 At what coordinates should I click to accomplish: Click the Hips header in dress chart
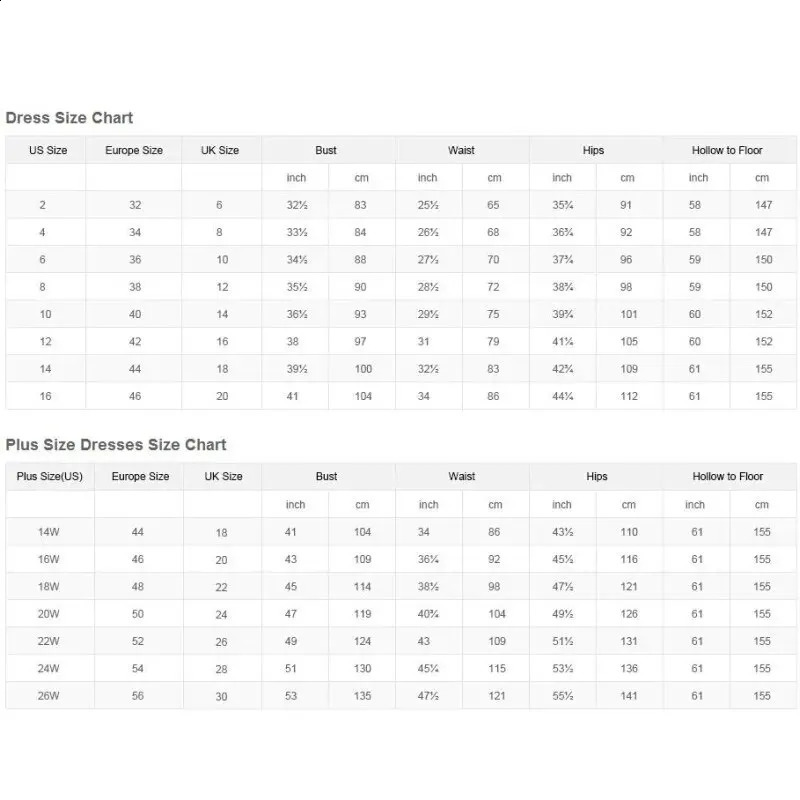click(x=593, y=150)
